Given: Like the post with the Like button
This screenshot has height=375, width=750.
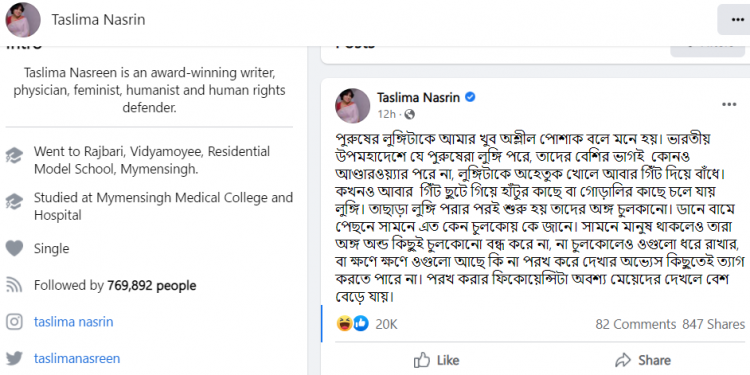Looking at the screenshot, I should click(x=436, y=360).
